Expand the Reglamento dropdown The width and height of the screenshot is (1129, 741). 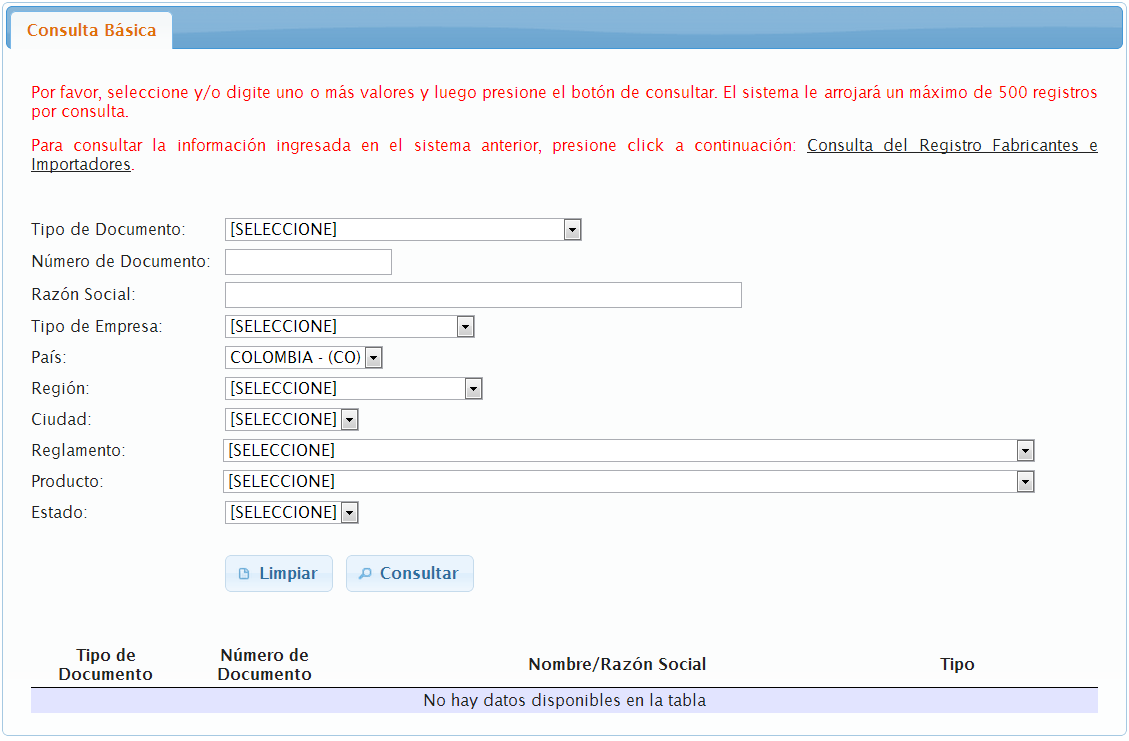pos(628,451)
